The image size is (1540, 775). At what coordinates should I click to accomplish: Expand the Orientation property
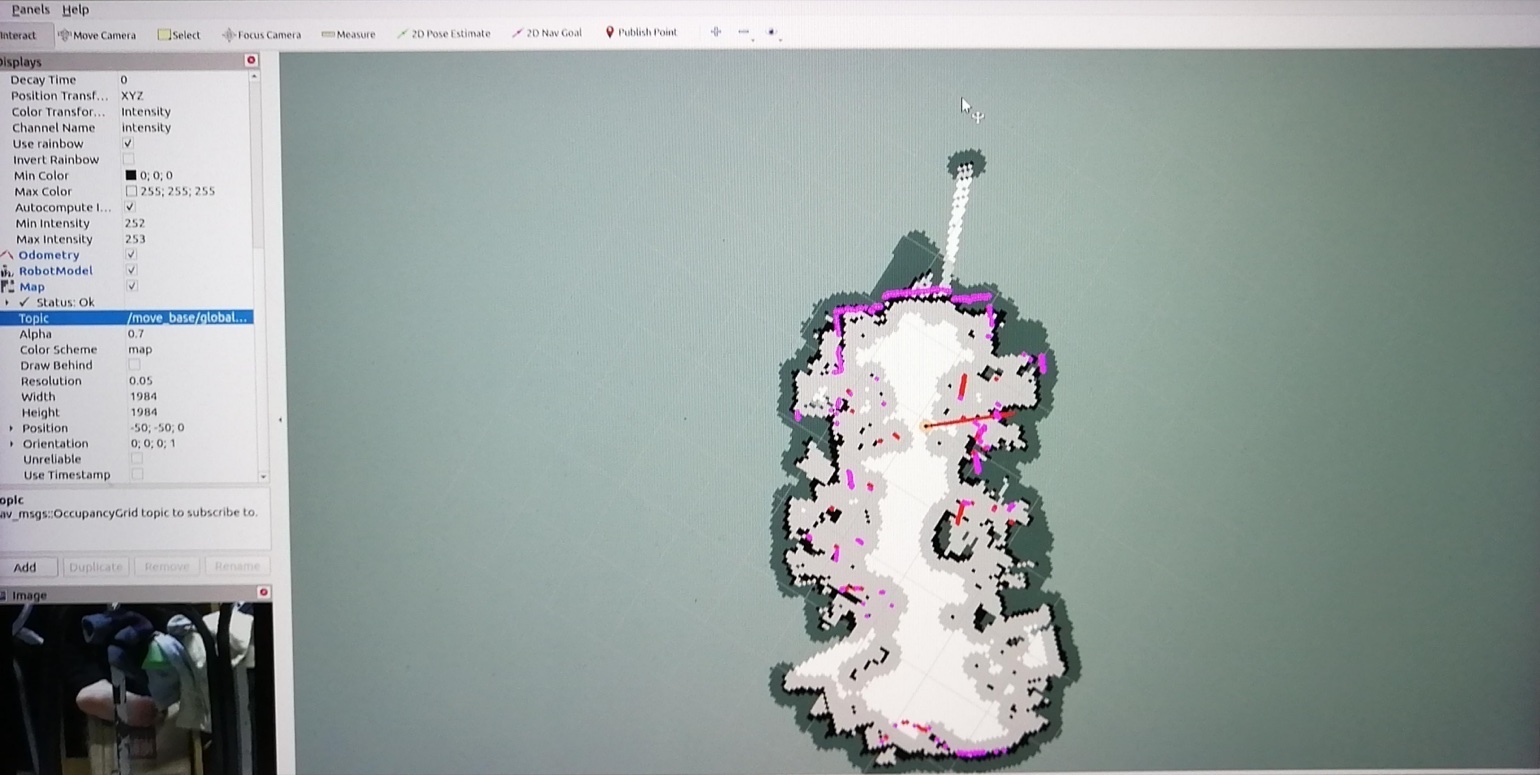pyautogui.click(x=11, y=444)
